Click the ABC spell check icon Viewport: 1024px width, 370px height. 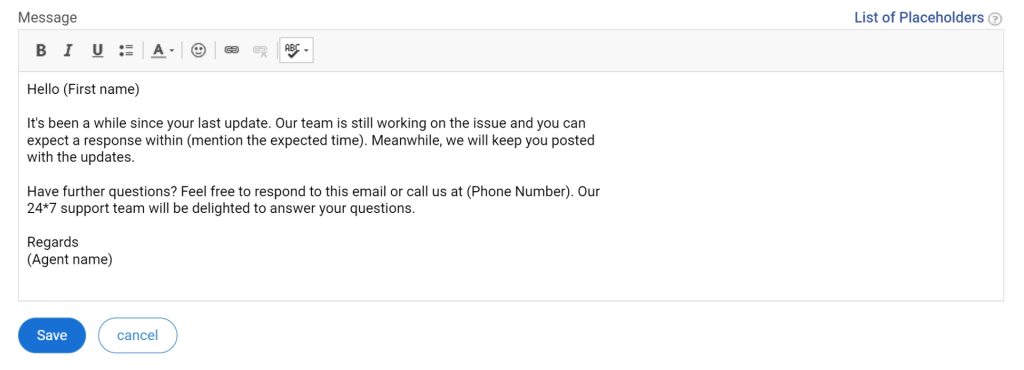293,50
